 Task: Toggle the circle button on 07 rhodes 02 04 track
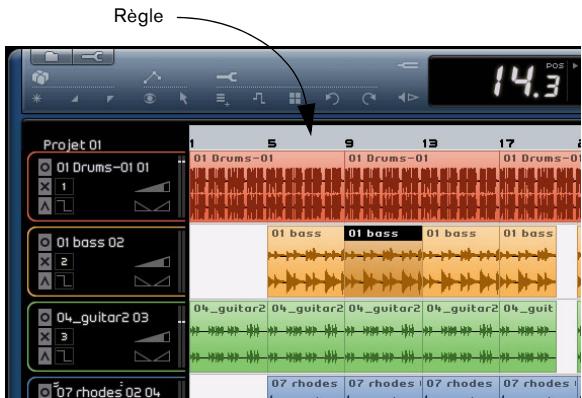tap(45, 392)
